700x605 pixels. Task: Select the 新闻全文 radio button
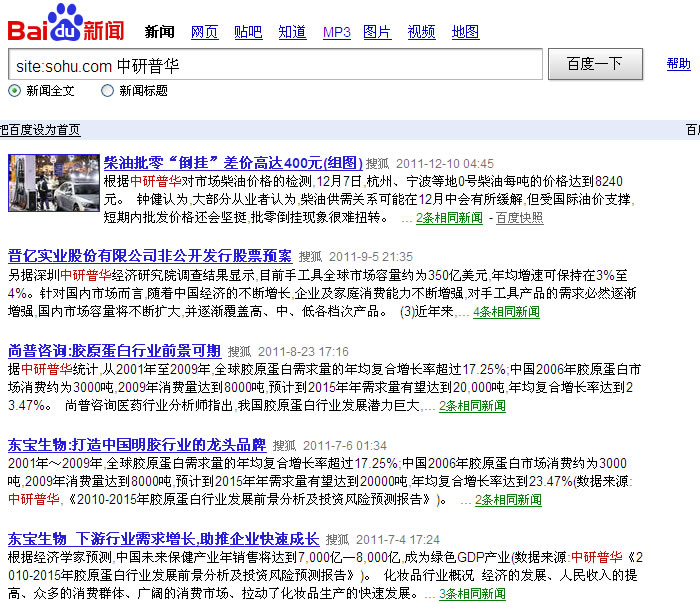[15, 91]
